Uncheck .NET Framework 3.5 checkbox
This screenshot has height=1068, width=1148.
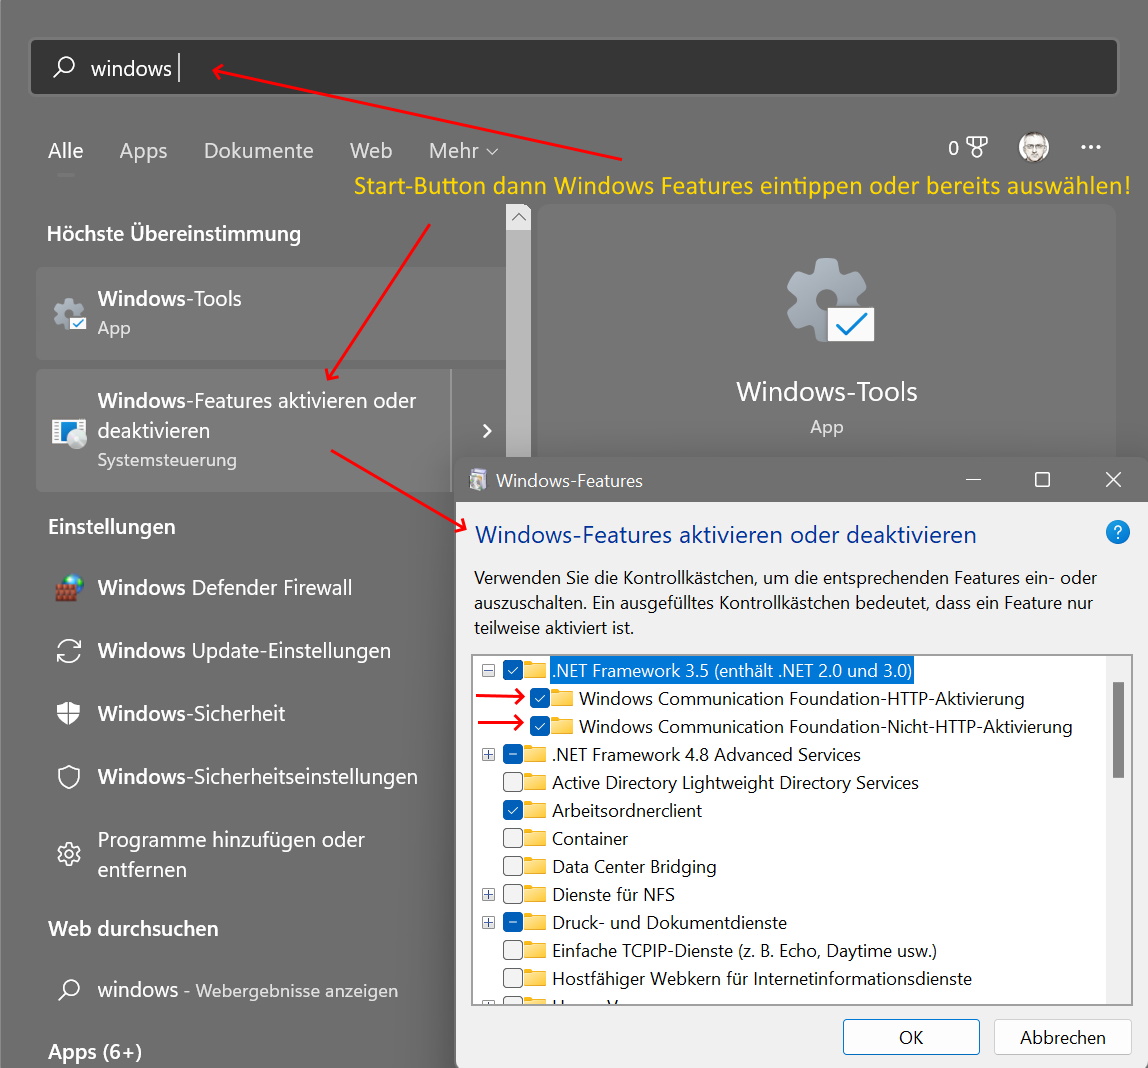pyautogui.click(x=513, y=670)
